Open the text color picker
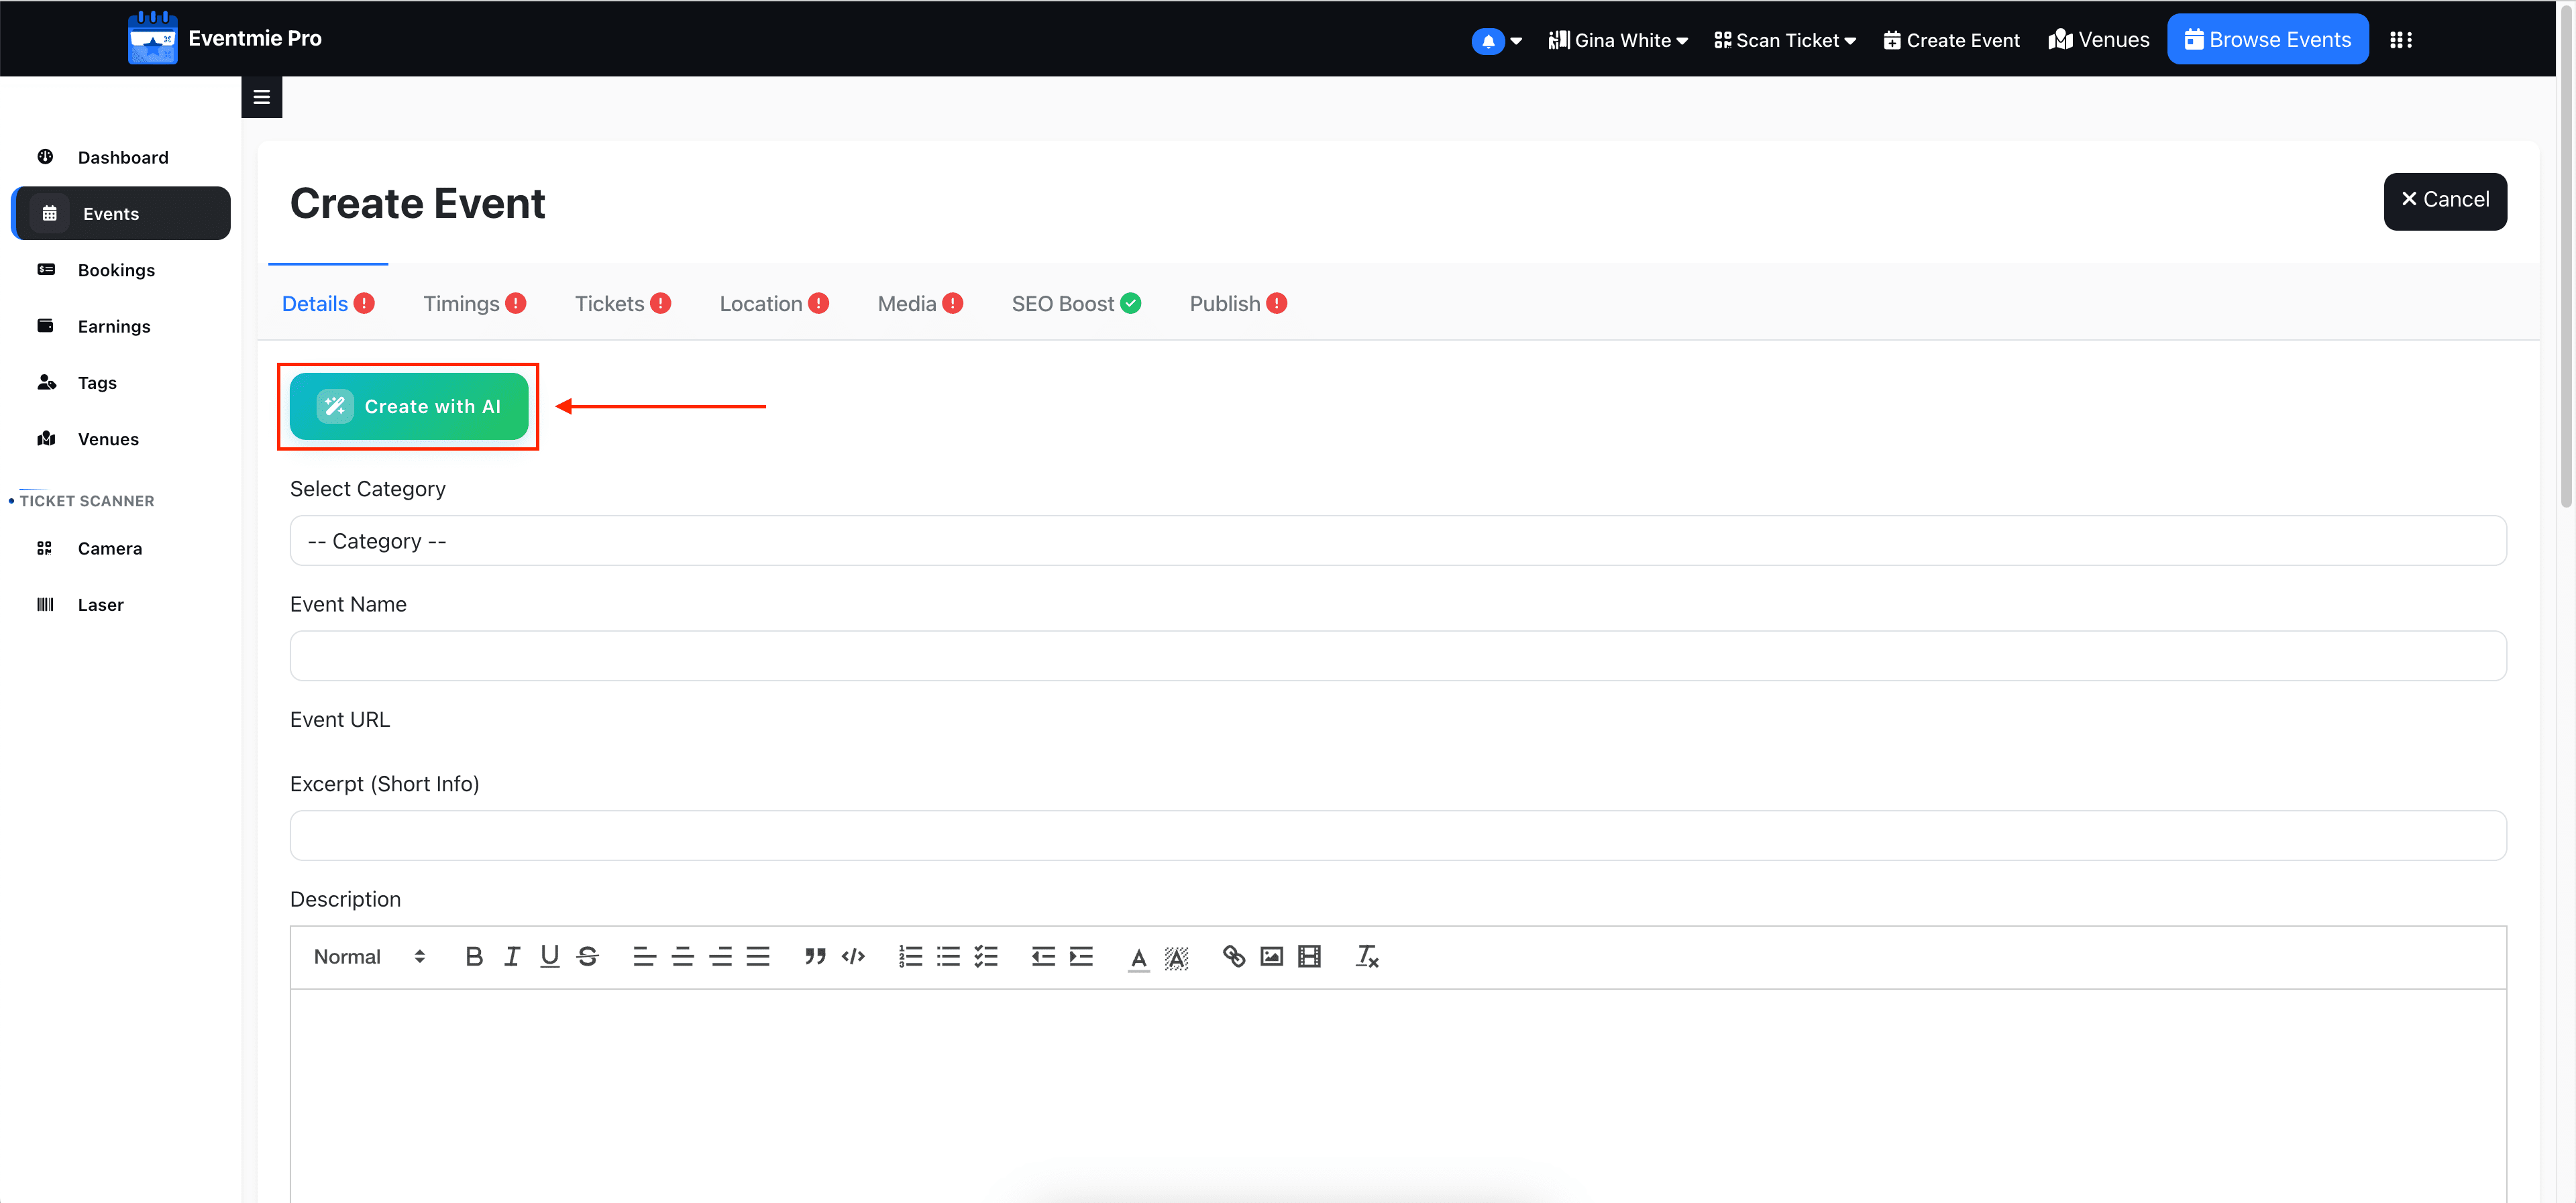 coord(1138,957)
